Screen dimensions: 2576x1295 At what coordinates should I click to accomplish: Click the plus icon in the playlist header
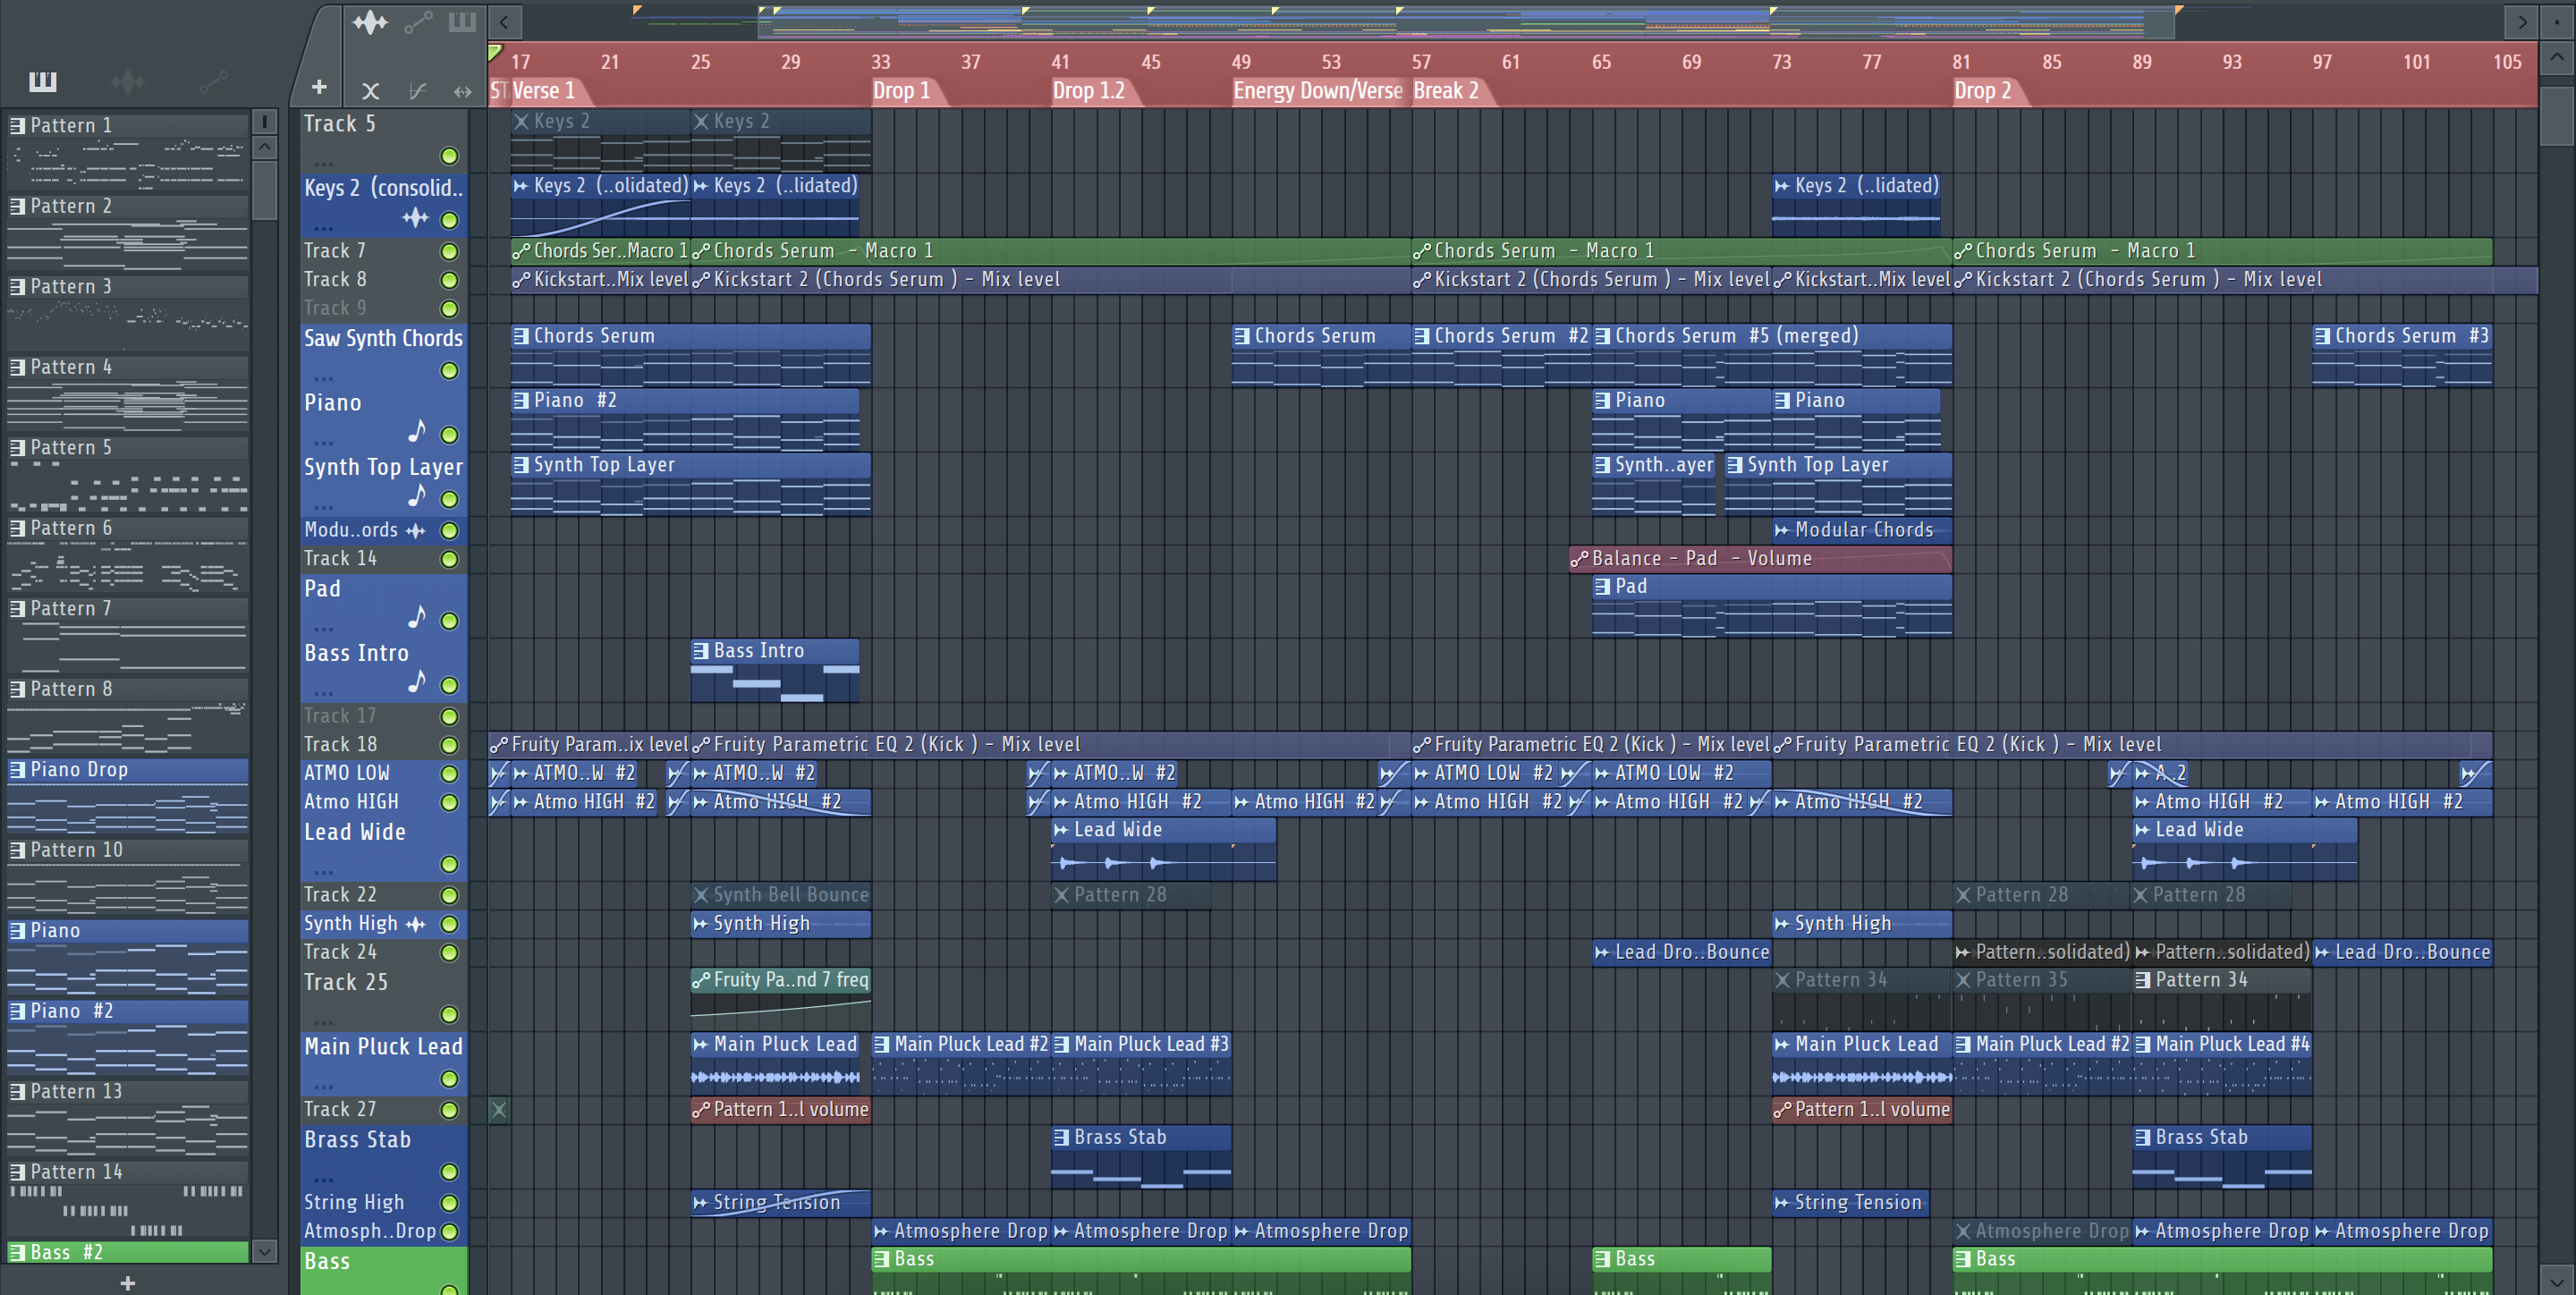[319, 88]
